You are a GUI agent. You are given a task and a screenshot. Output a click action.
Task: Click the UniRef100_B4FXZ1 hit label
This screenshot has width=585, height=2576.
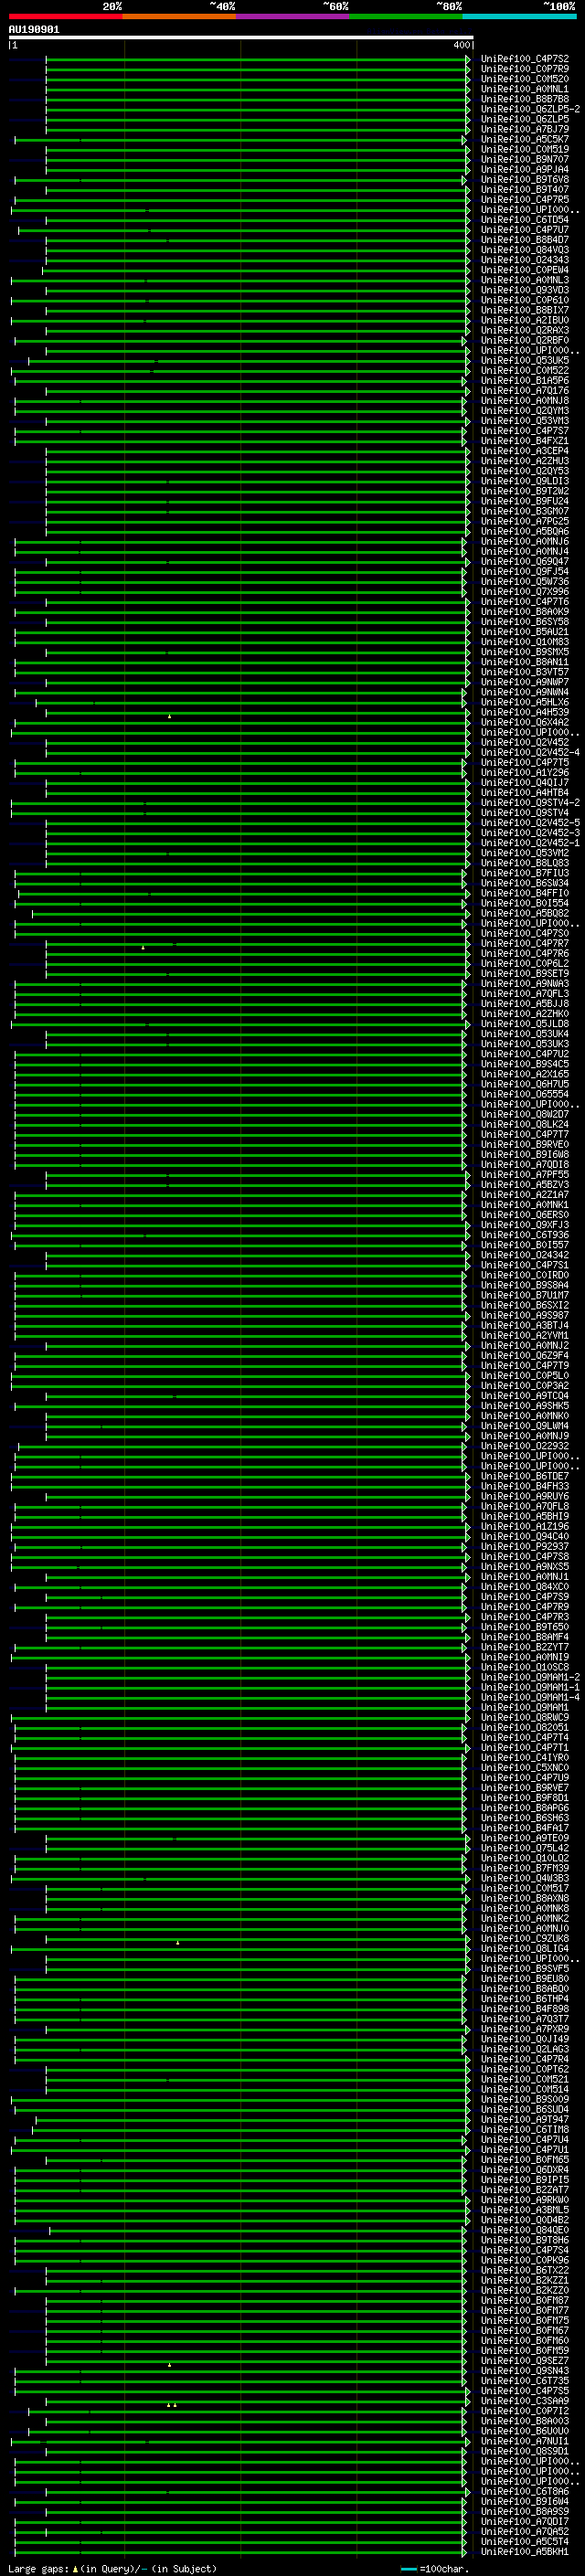coord(525,441)
